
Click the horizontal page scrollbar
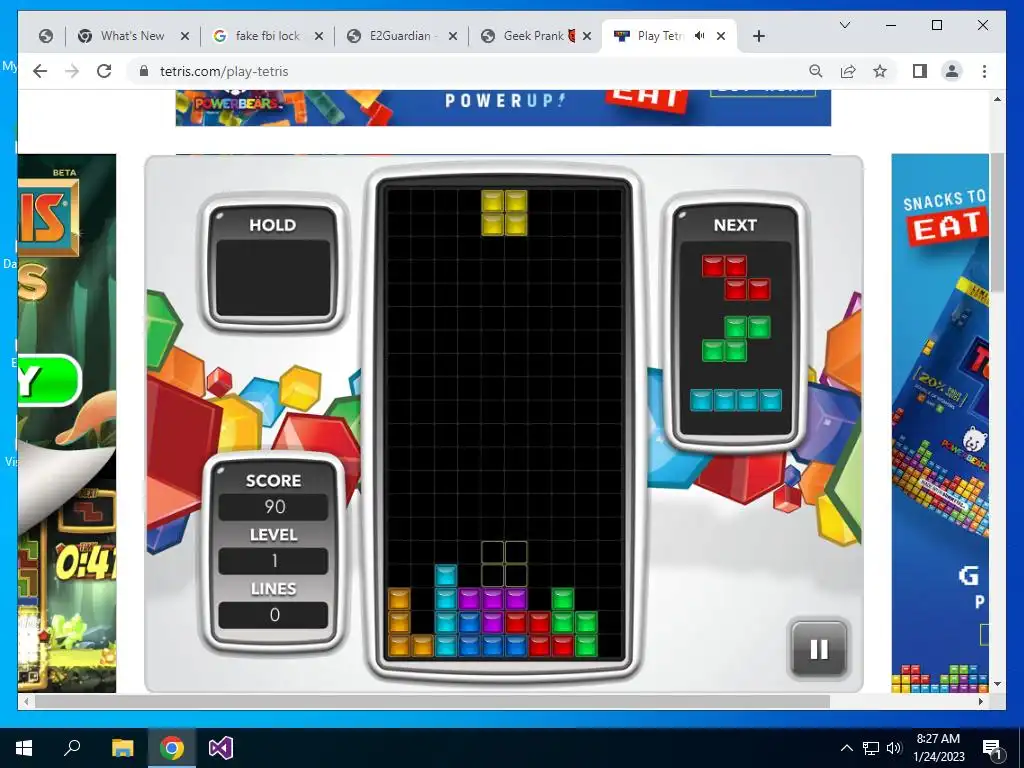point(432,701)
